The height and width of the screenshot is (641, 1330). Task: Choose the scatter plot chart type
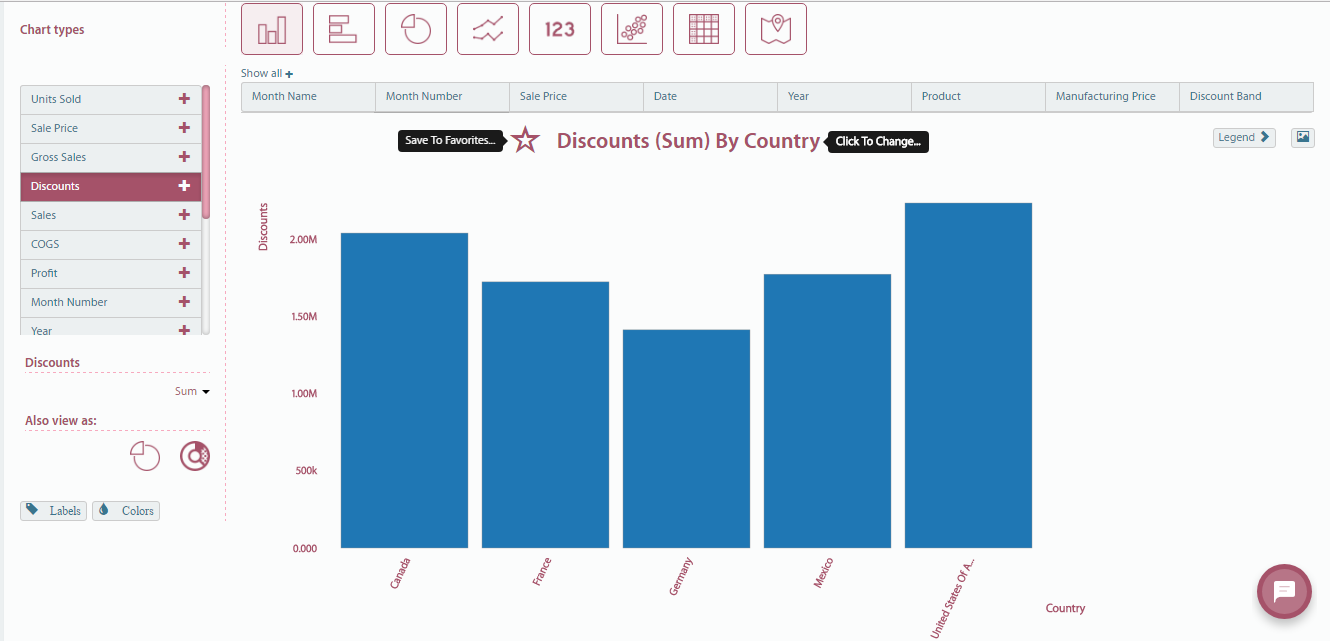(x=632, y=29)
